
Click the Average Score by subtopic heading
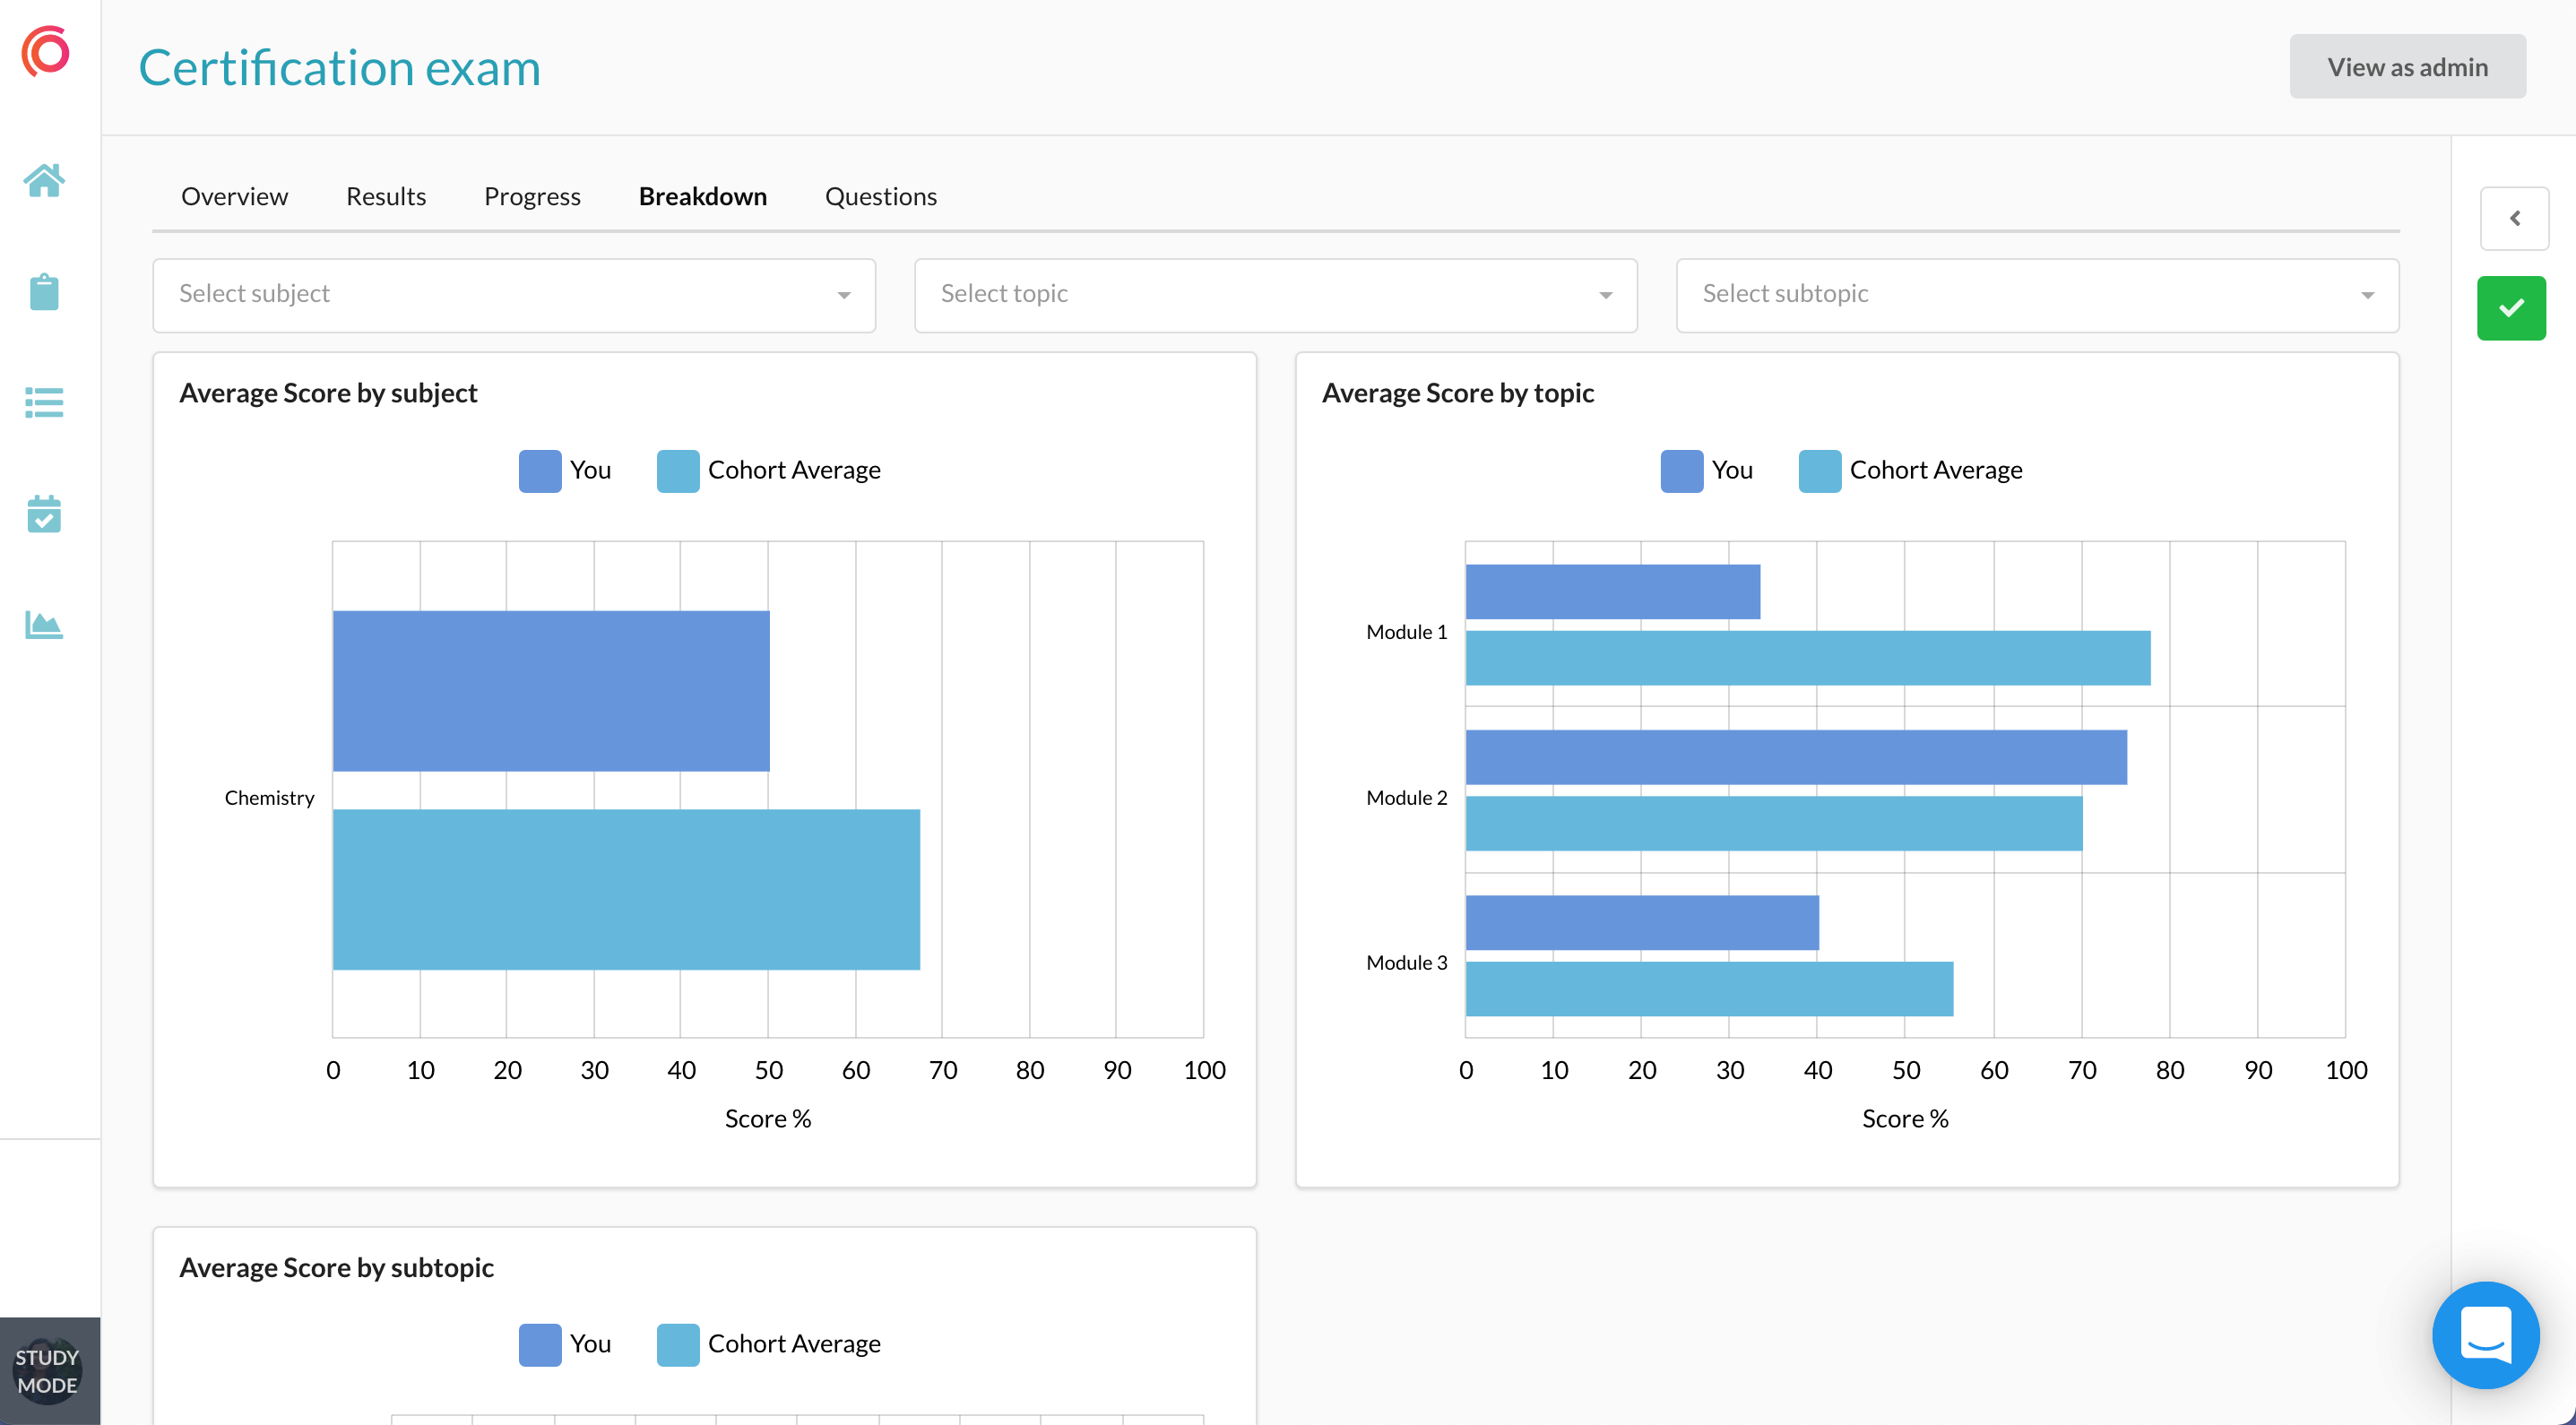coord(336,1268)
